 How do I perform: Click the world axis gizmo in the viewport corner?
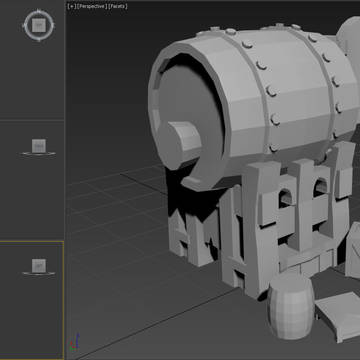(74, 342)
